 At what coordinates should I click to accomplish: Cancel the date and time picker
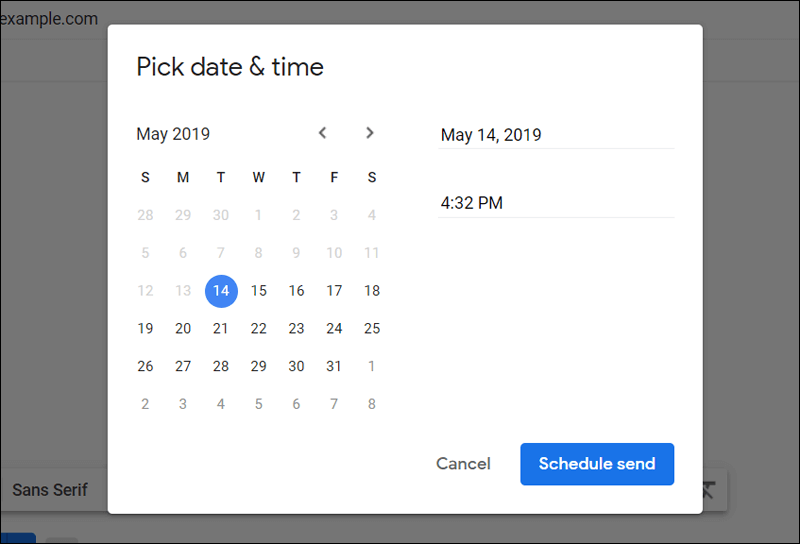click(463, 464)
